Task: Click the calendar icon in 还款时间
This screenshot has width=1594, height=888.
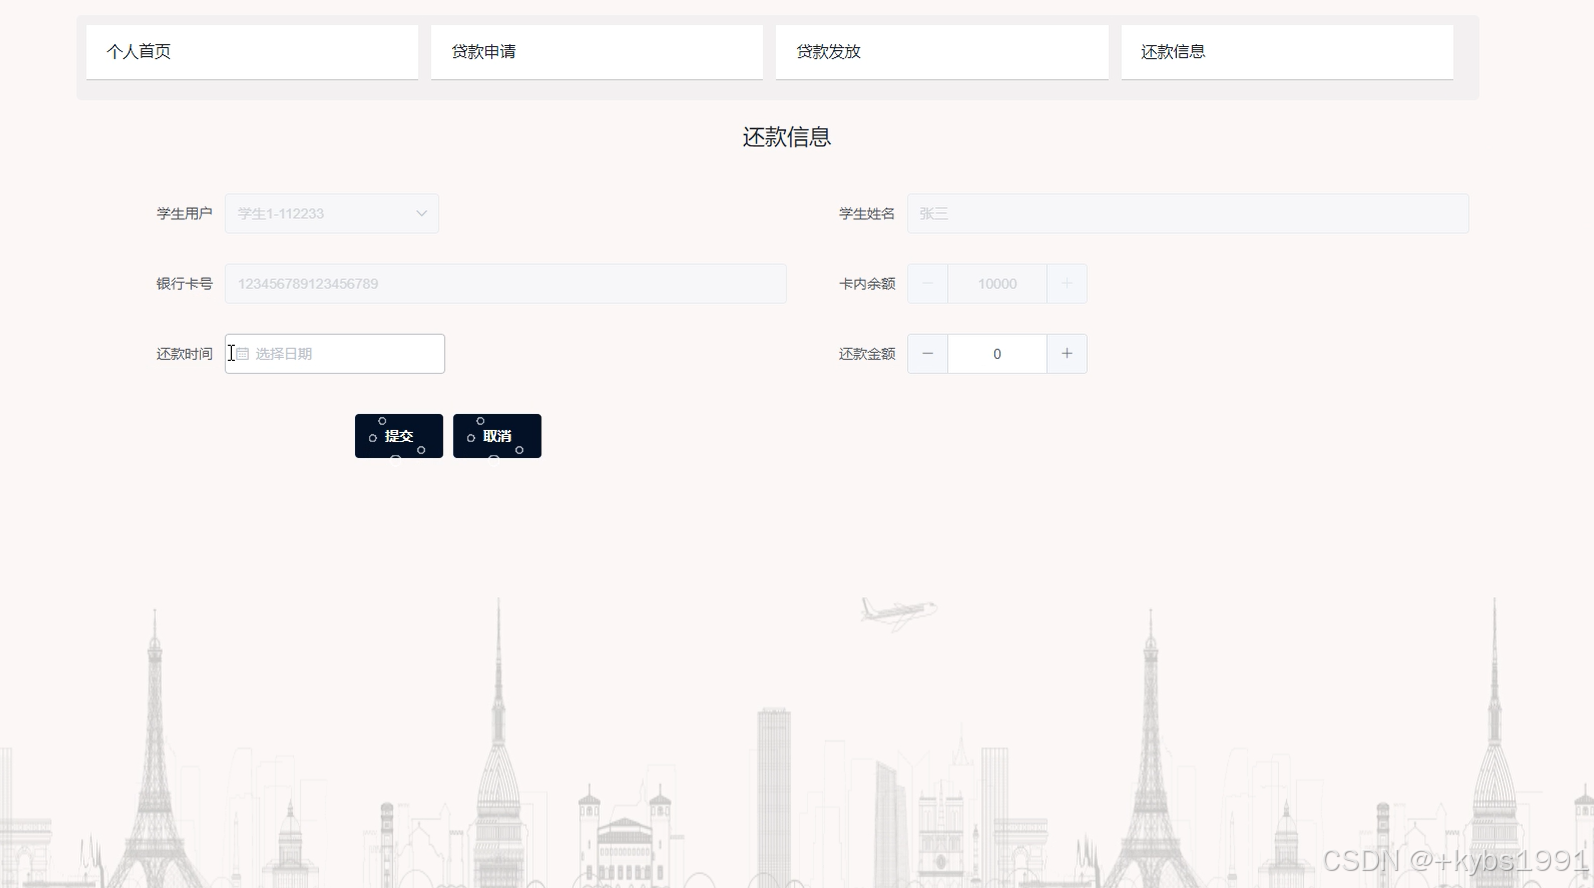Action: click(x=242, y=354)
